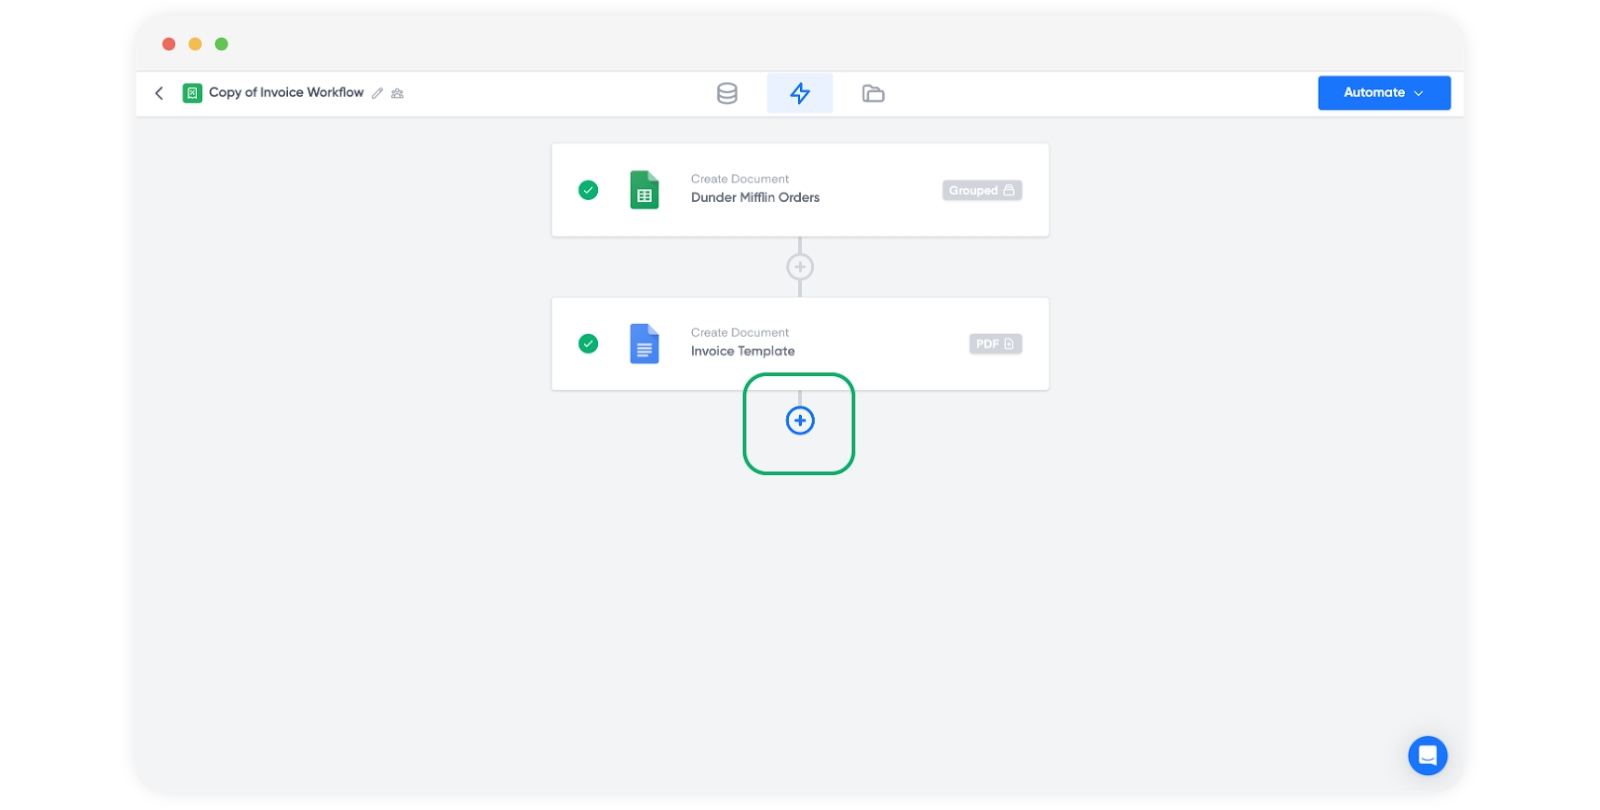Click the Copy of Invoice Workflow title
Screen dimensions: 1600x810
(x=286, y=93)
